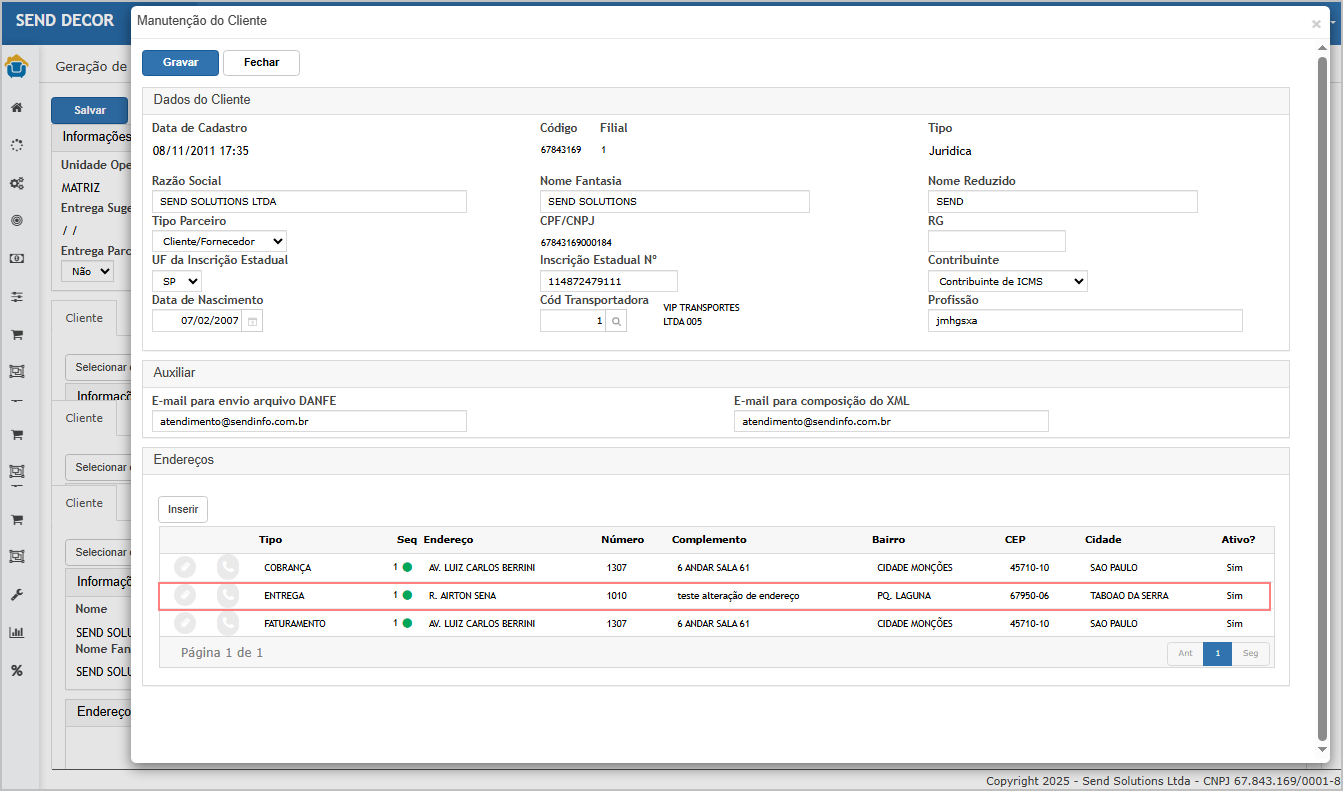Open the calendar picker for Data de Nascimento

pos(253,321)
